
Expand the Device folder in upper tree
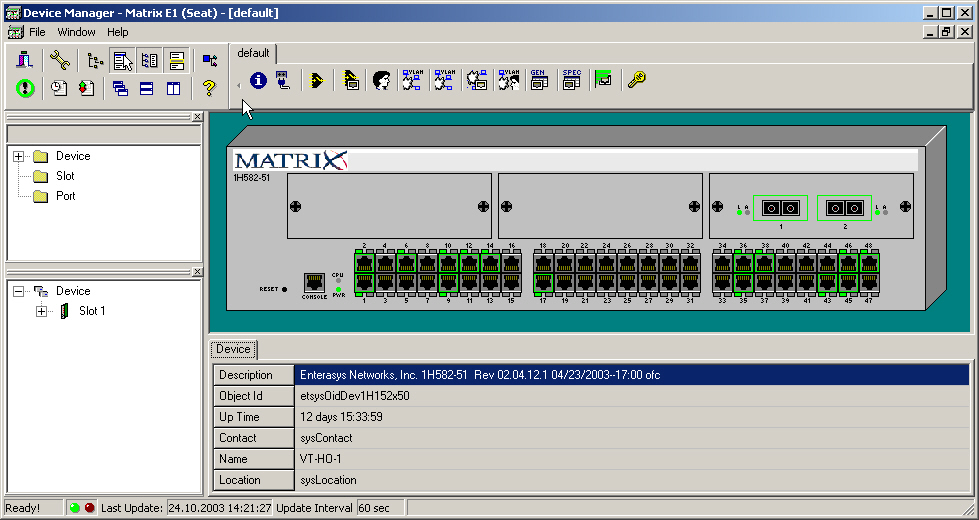point(18,156)
